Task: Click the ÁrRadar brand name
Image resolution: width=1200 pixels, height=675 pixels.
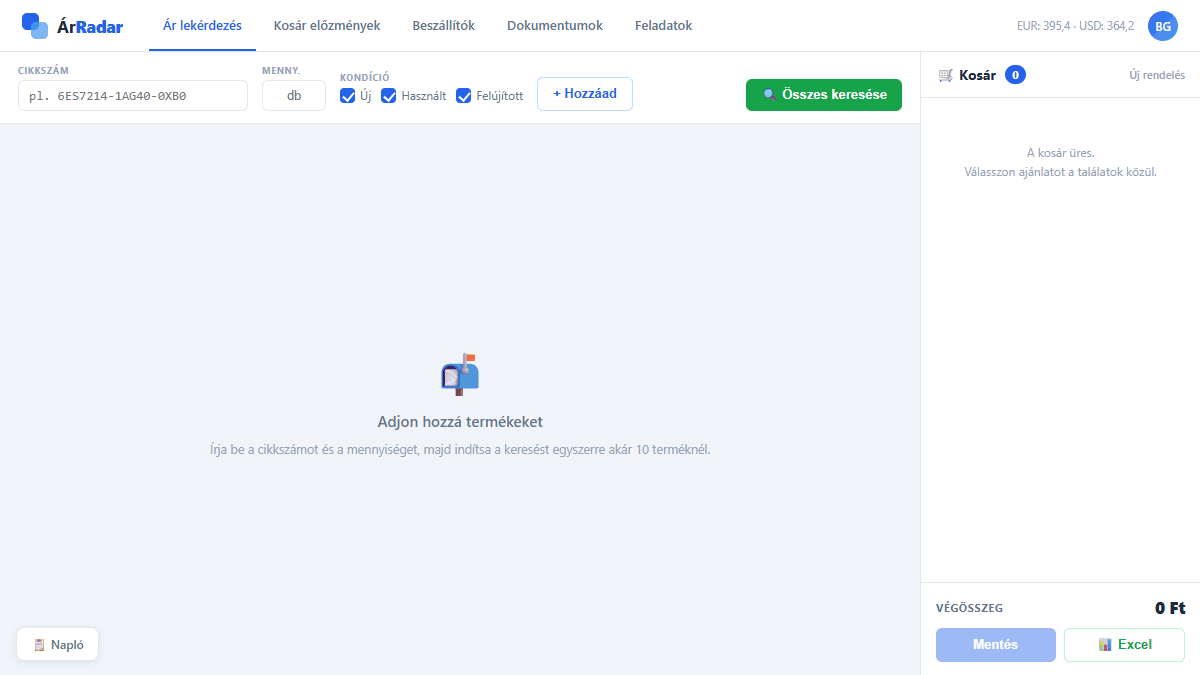Action: tap(90, 27)
